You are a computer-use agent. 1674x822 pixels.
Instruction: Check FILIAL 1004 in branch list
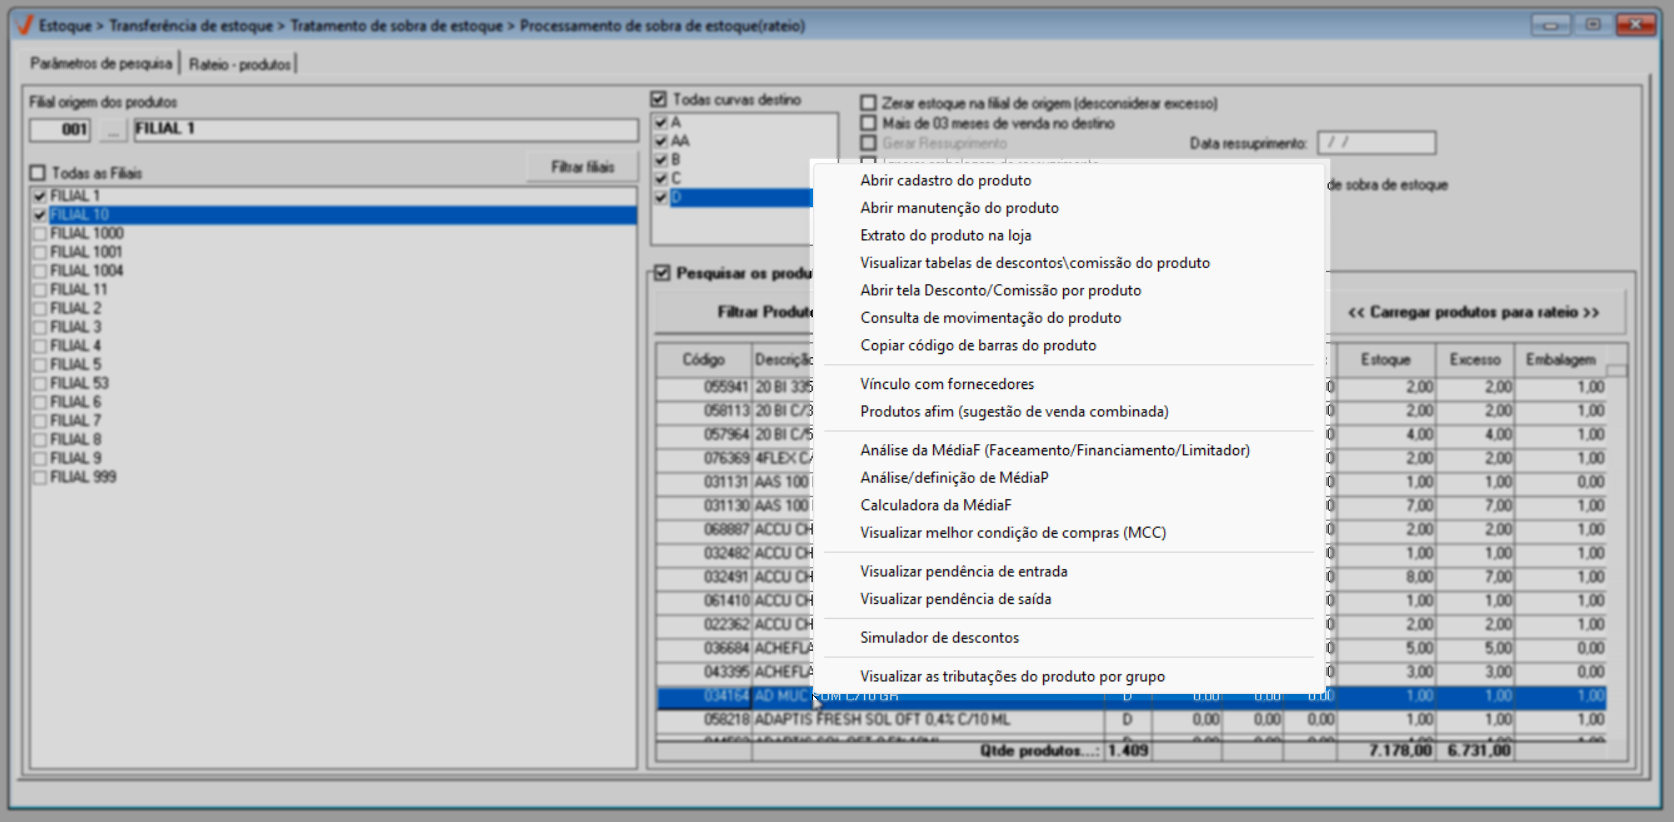(x=40, y=271)
